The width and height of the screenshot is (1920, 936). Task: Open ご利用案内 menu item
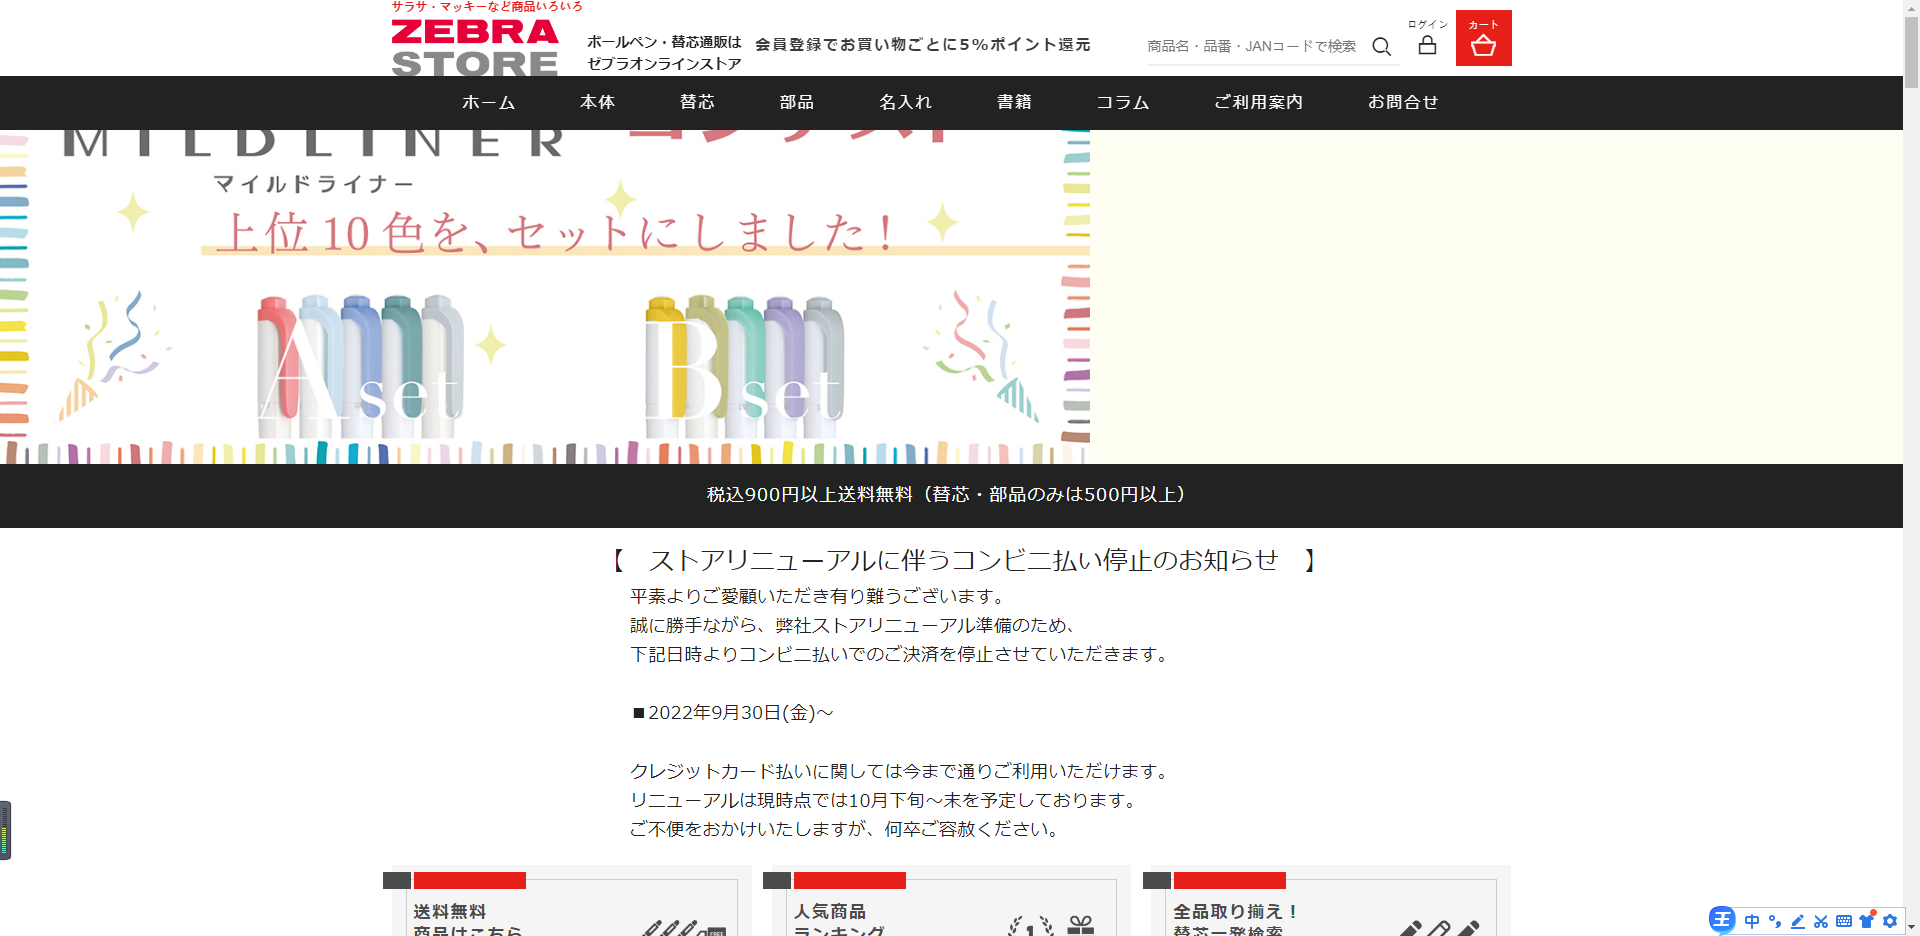point(1258,102)
